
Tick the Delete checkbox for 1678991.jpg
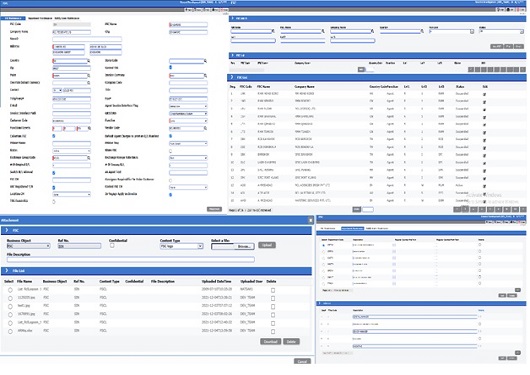[x=273, y=315]
